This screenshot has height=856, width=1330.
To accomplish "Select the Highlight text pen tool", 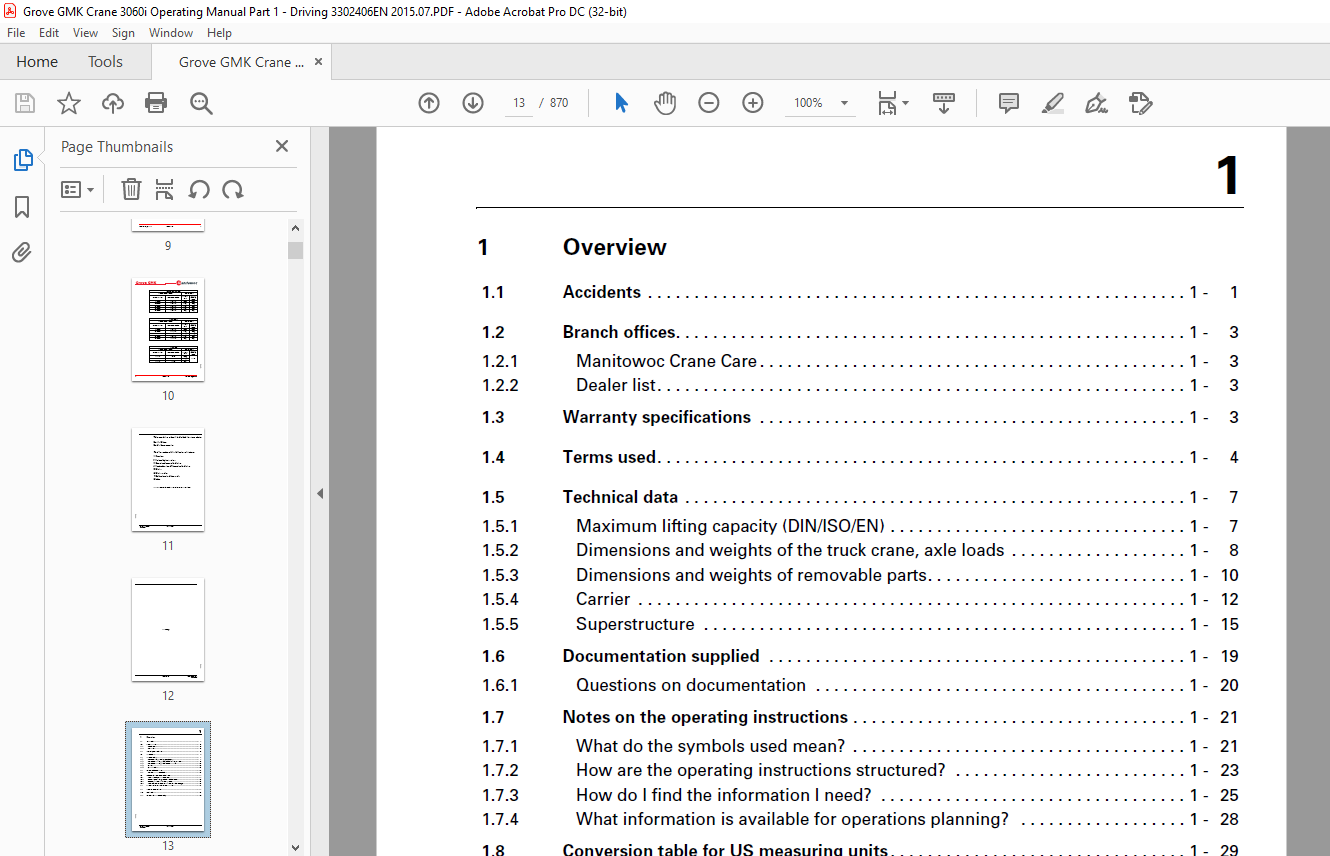I will (x=1052, y=103).
